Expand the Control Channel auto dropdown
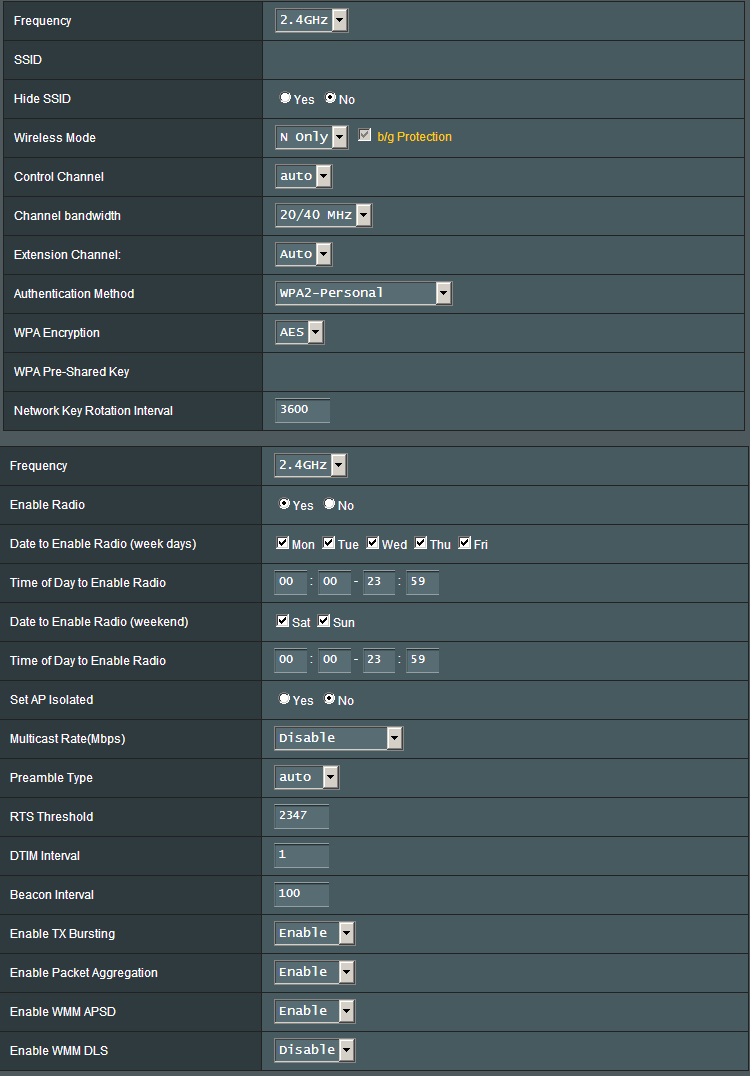Viewport: 752px width, 1076px height. click(x=303, y=176)
